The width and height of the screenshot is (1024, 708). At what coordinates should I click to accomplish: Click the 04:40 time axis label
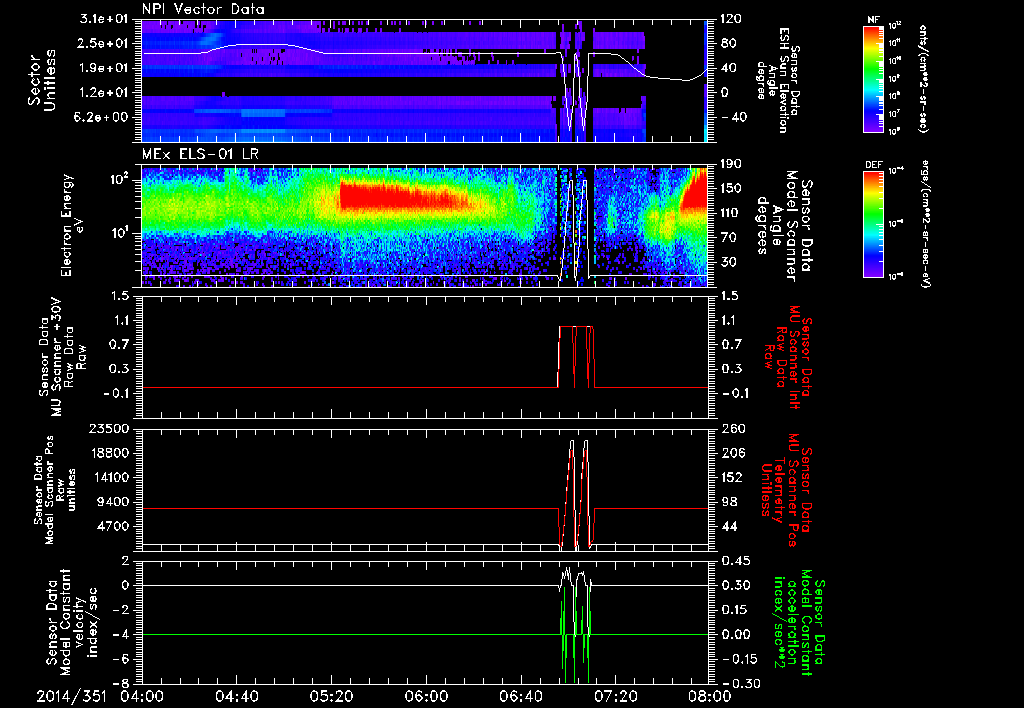pos(237,696)
